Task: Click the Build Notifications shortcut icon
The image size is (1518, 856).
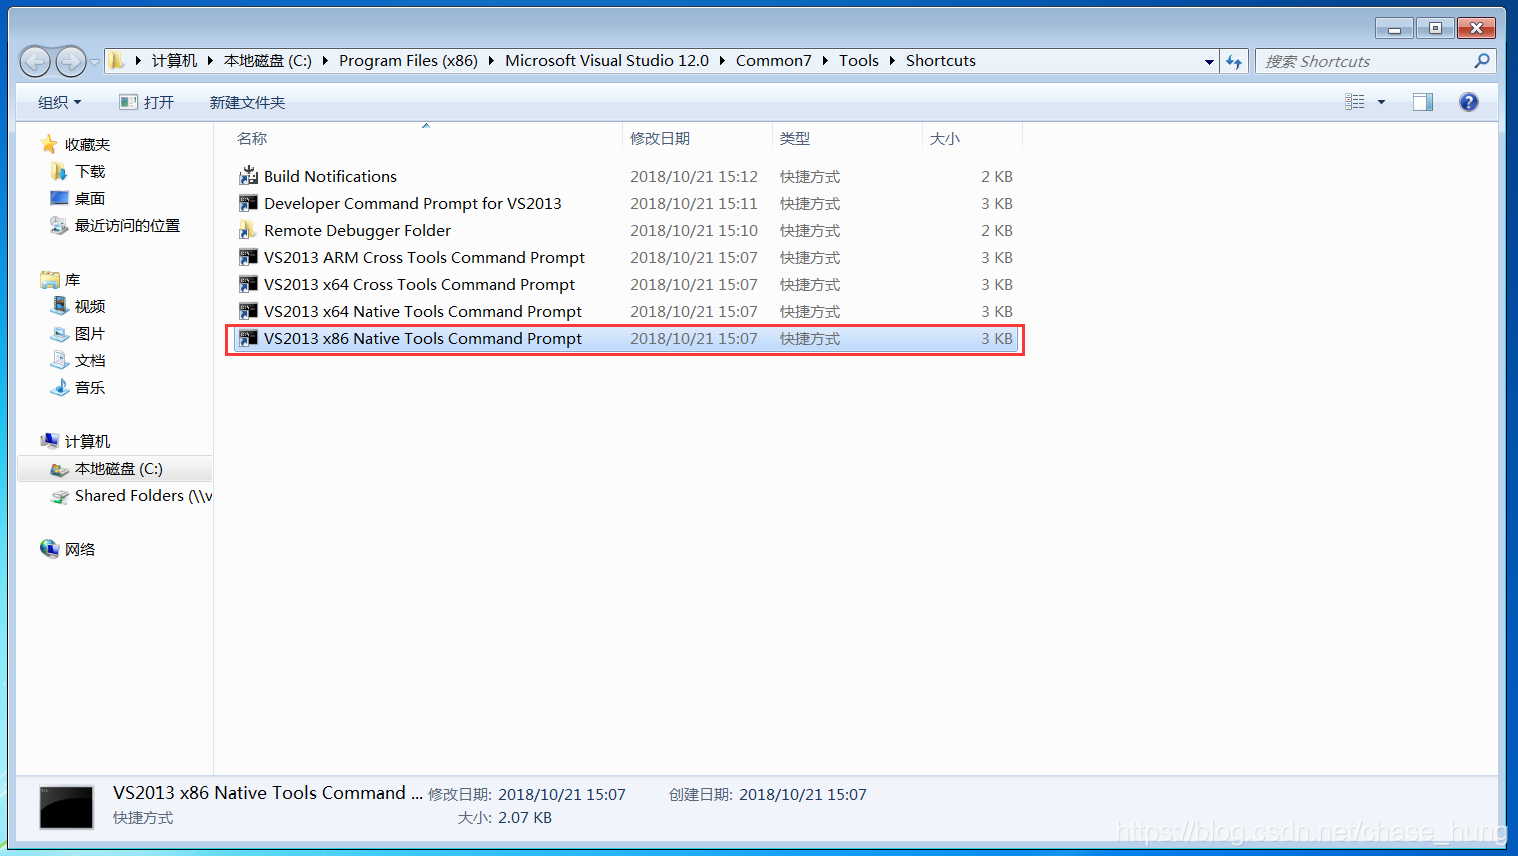Action: pyautogui.click(x=248, y=176)
